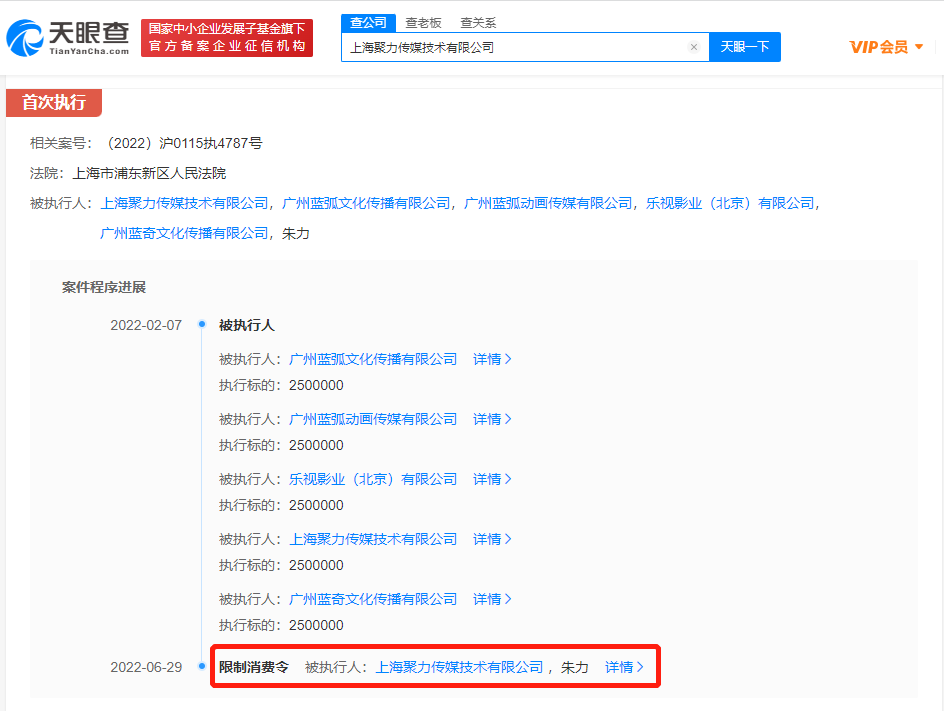Open 上海聚力传媒技术有限公司 link under 2022-02-07

pyautogui.click(x=373, y=539)
